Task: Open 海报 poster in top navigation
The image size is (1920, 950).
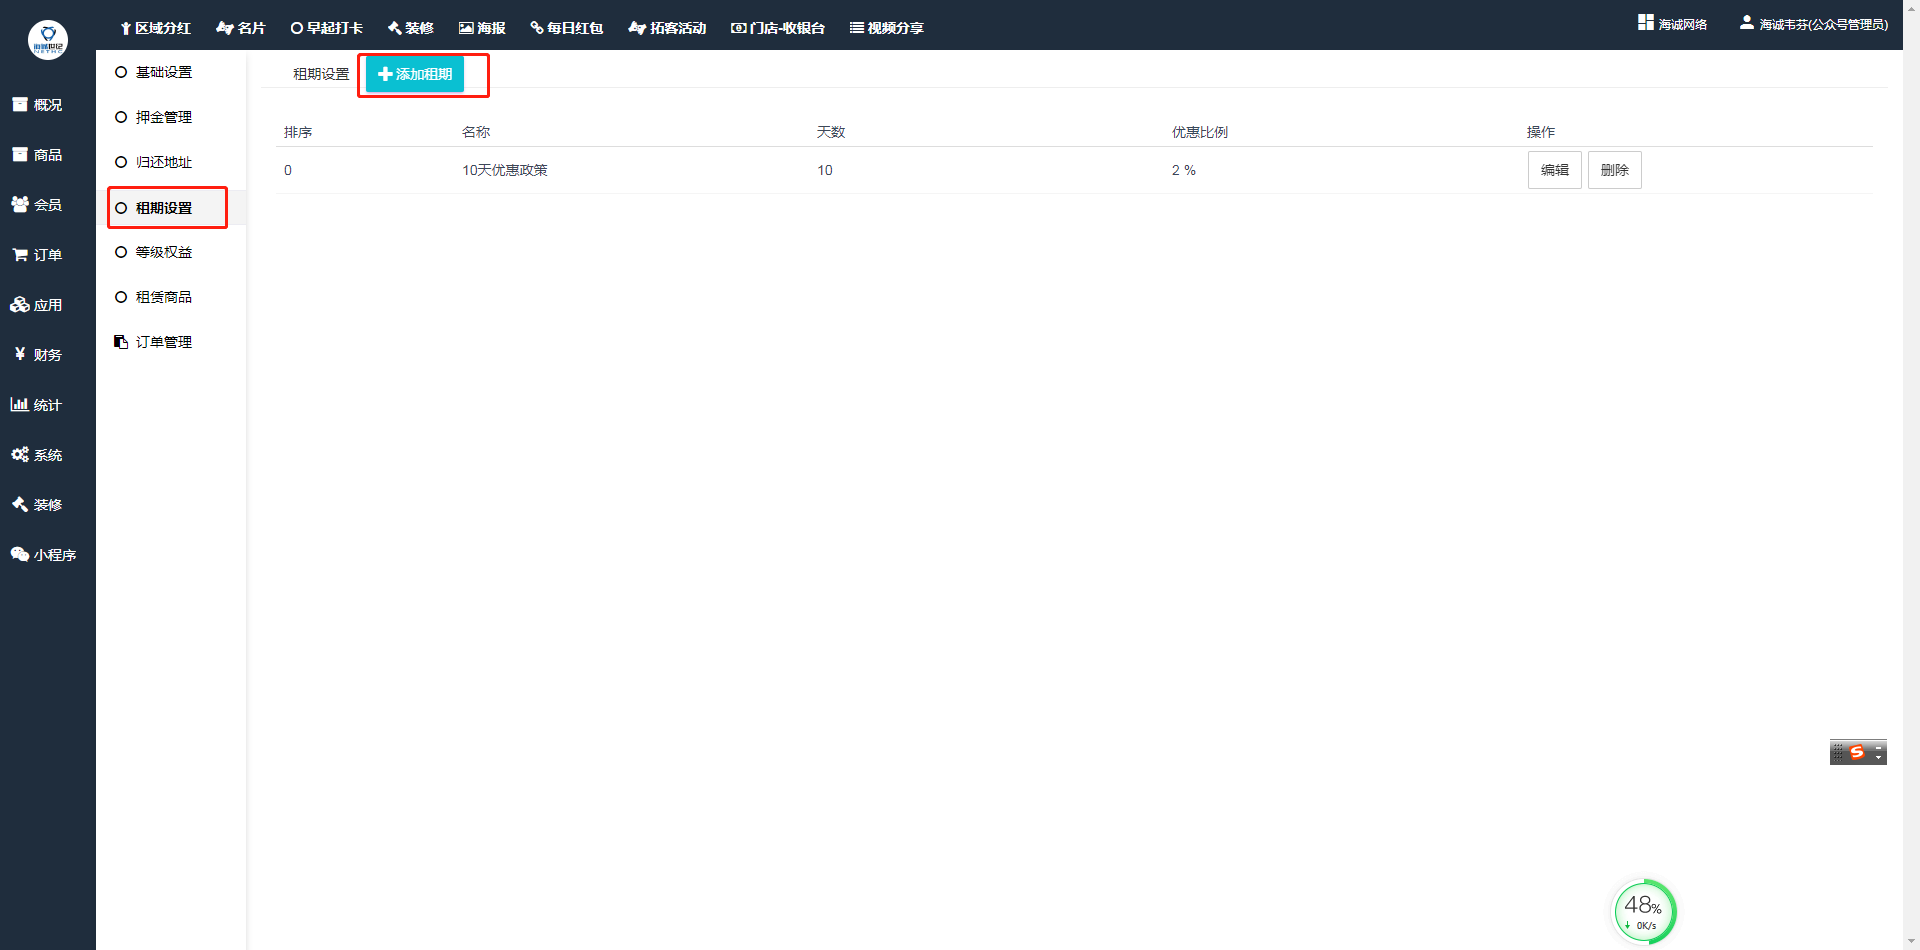Action: 482,28
